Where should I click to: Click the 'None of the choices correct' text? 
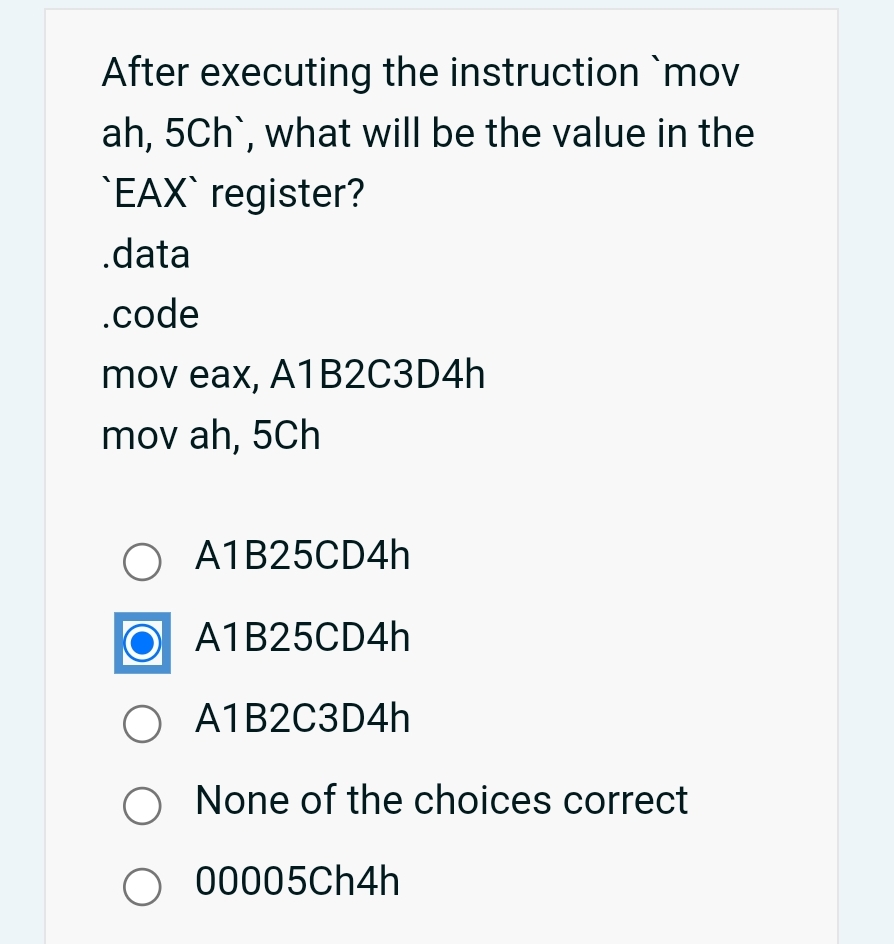coord(441,801)
